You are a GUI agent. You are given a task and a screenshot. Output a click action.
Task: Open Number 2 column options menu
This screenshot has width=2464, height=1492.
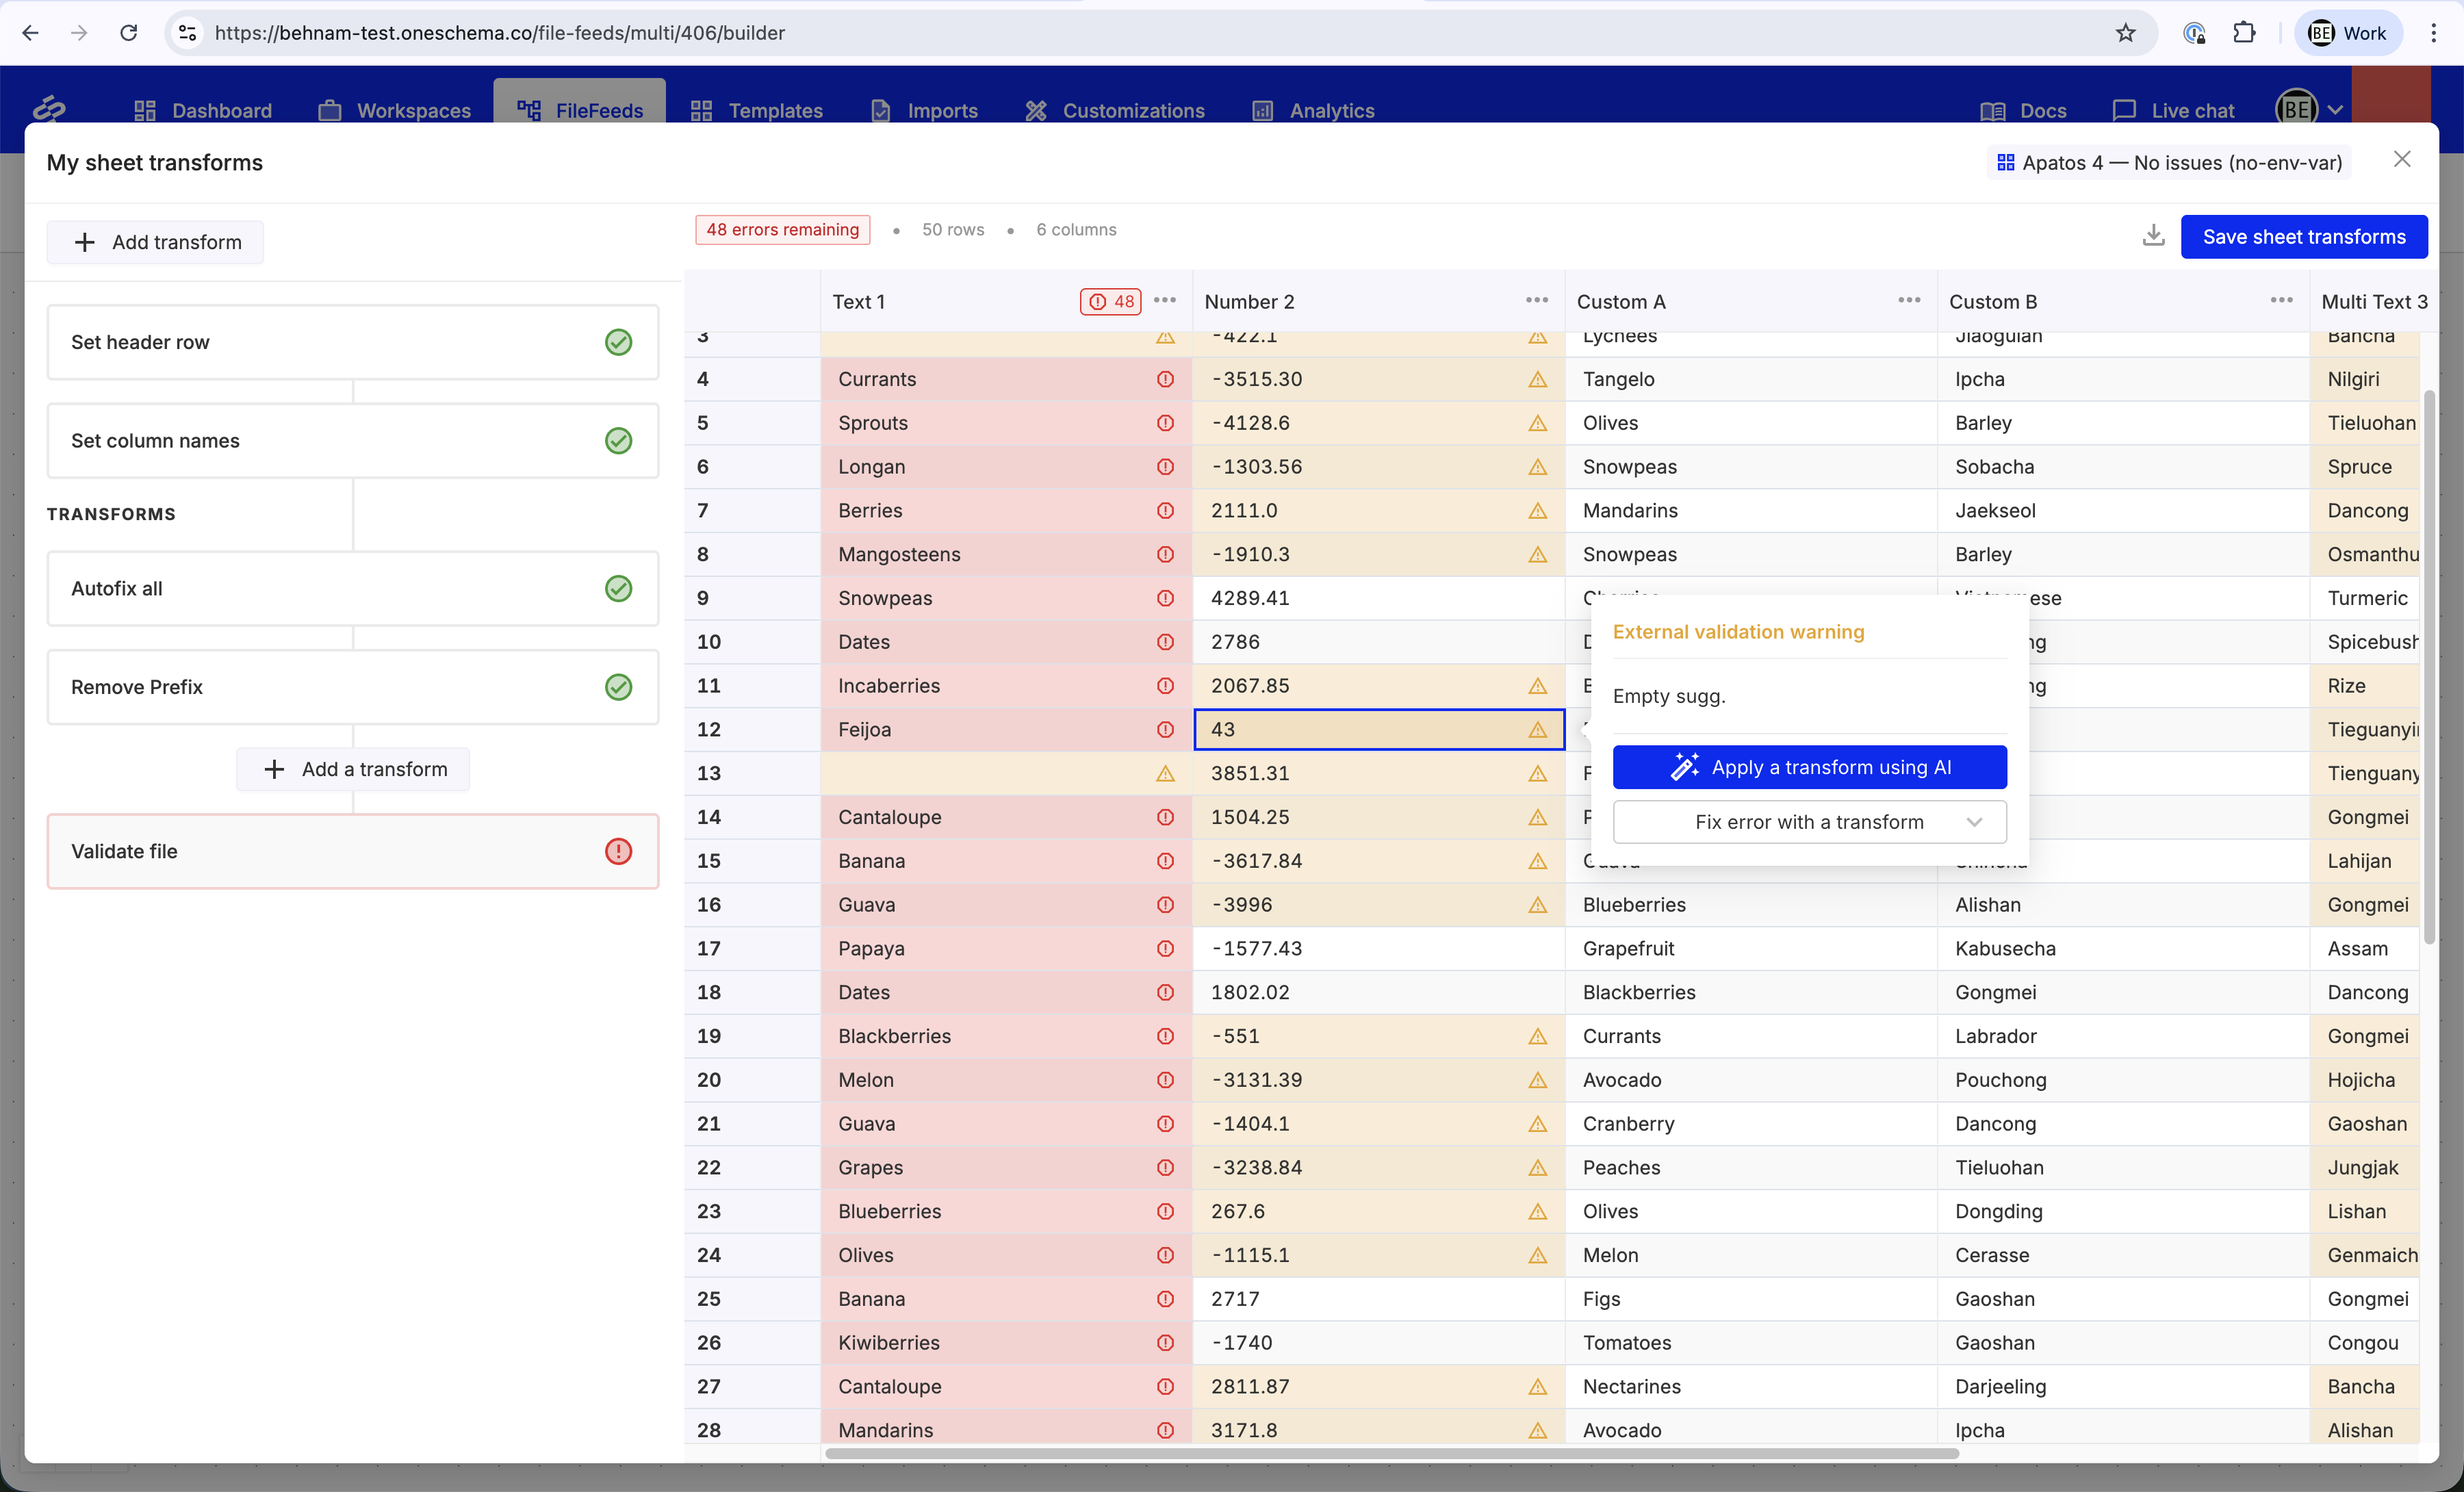click(1536, 301)
